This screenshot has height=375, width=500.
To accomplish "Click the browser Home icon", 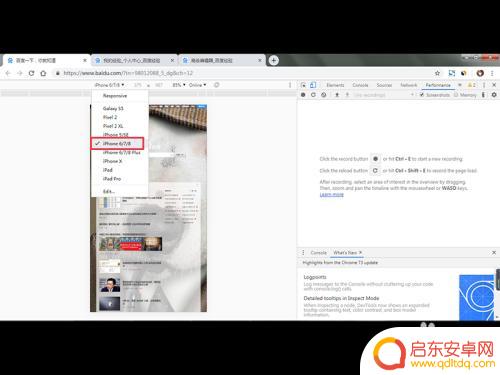I will (43, 73).
